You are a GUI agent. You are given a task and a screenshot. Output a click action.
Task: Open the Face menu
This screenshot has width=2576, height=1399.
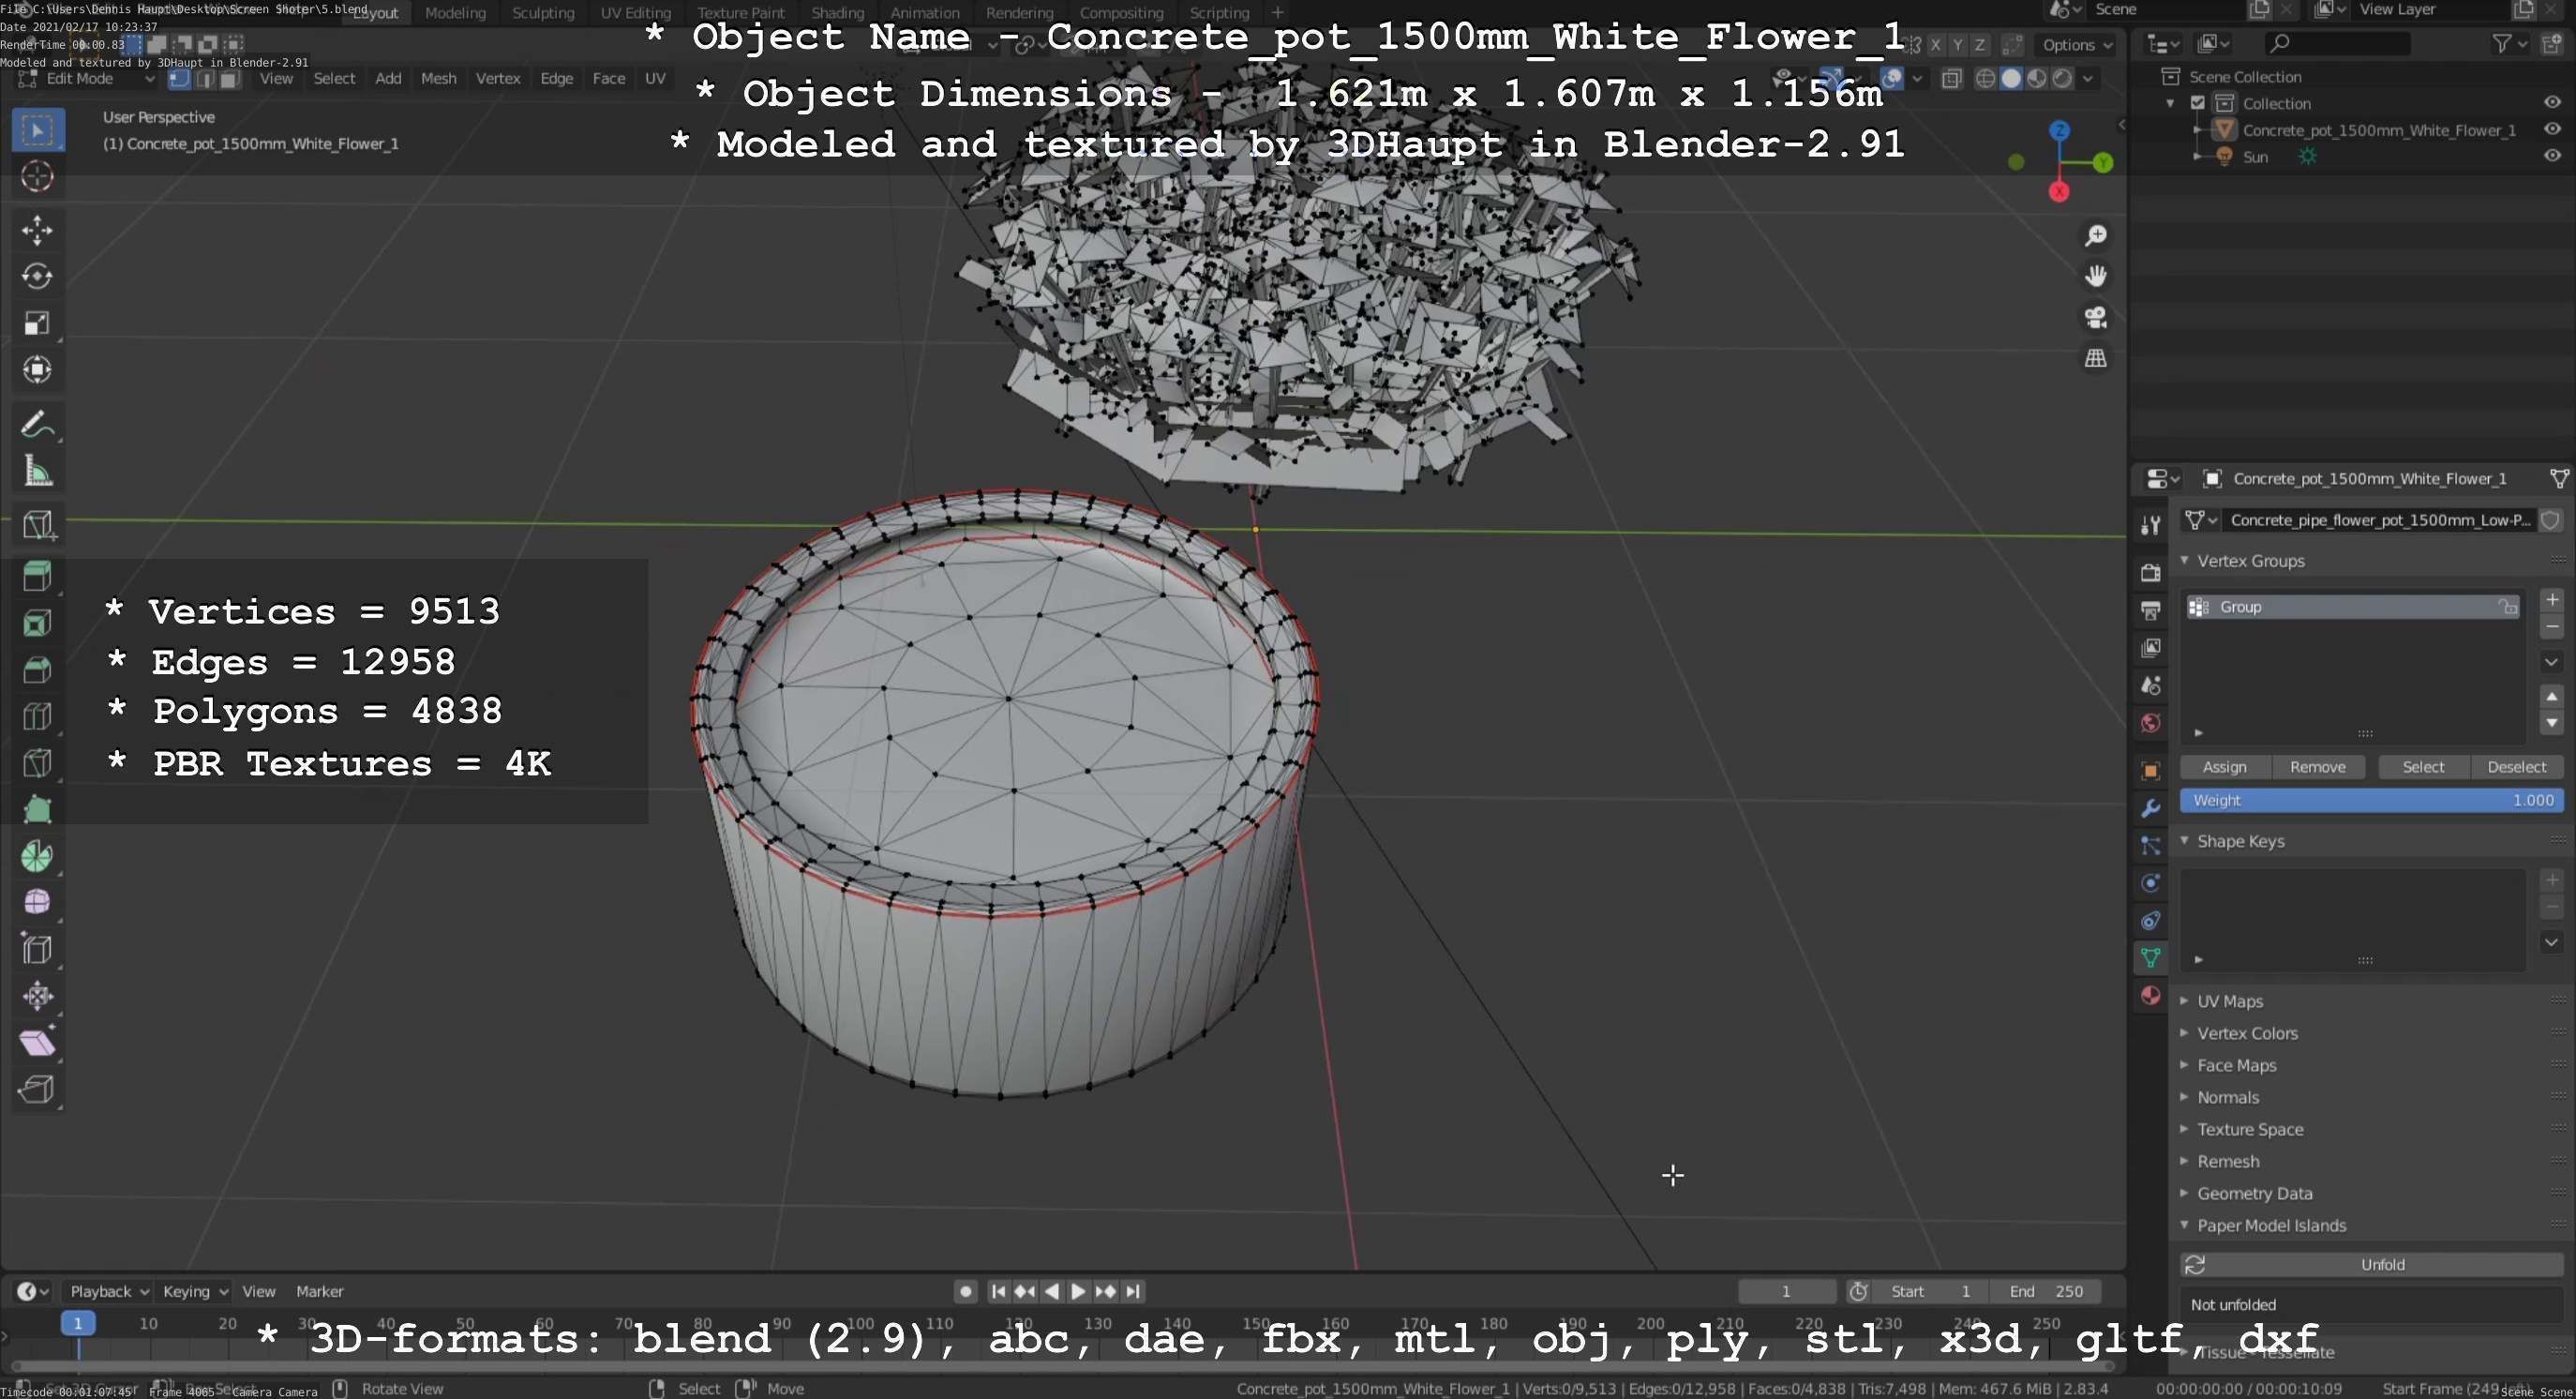pyautogui.click(x=608, y=79)
